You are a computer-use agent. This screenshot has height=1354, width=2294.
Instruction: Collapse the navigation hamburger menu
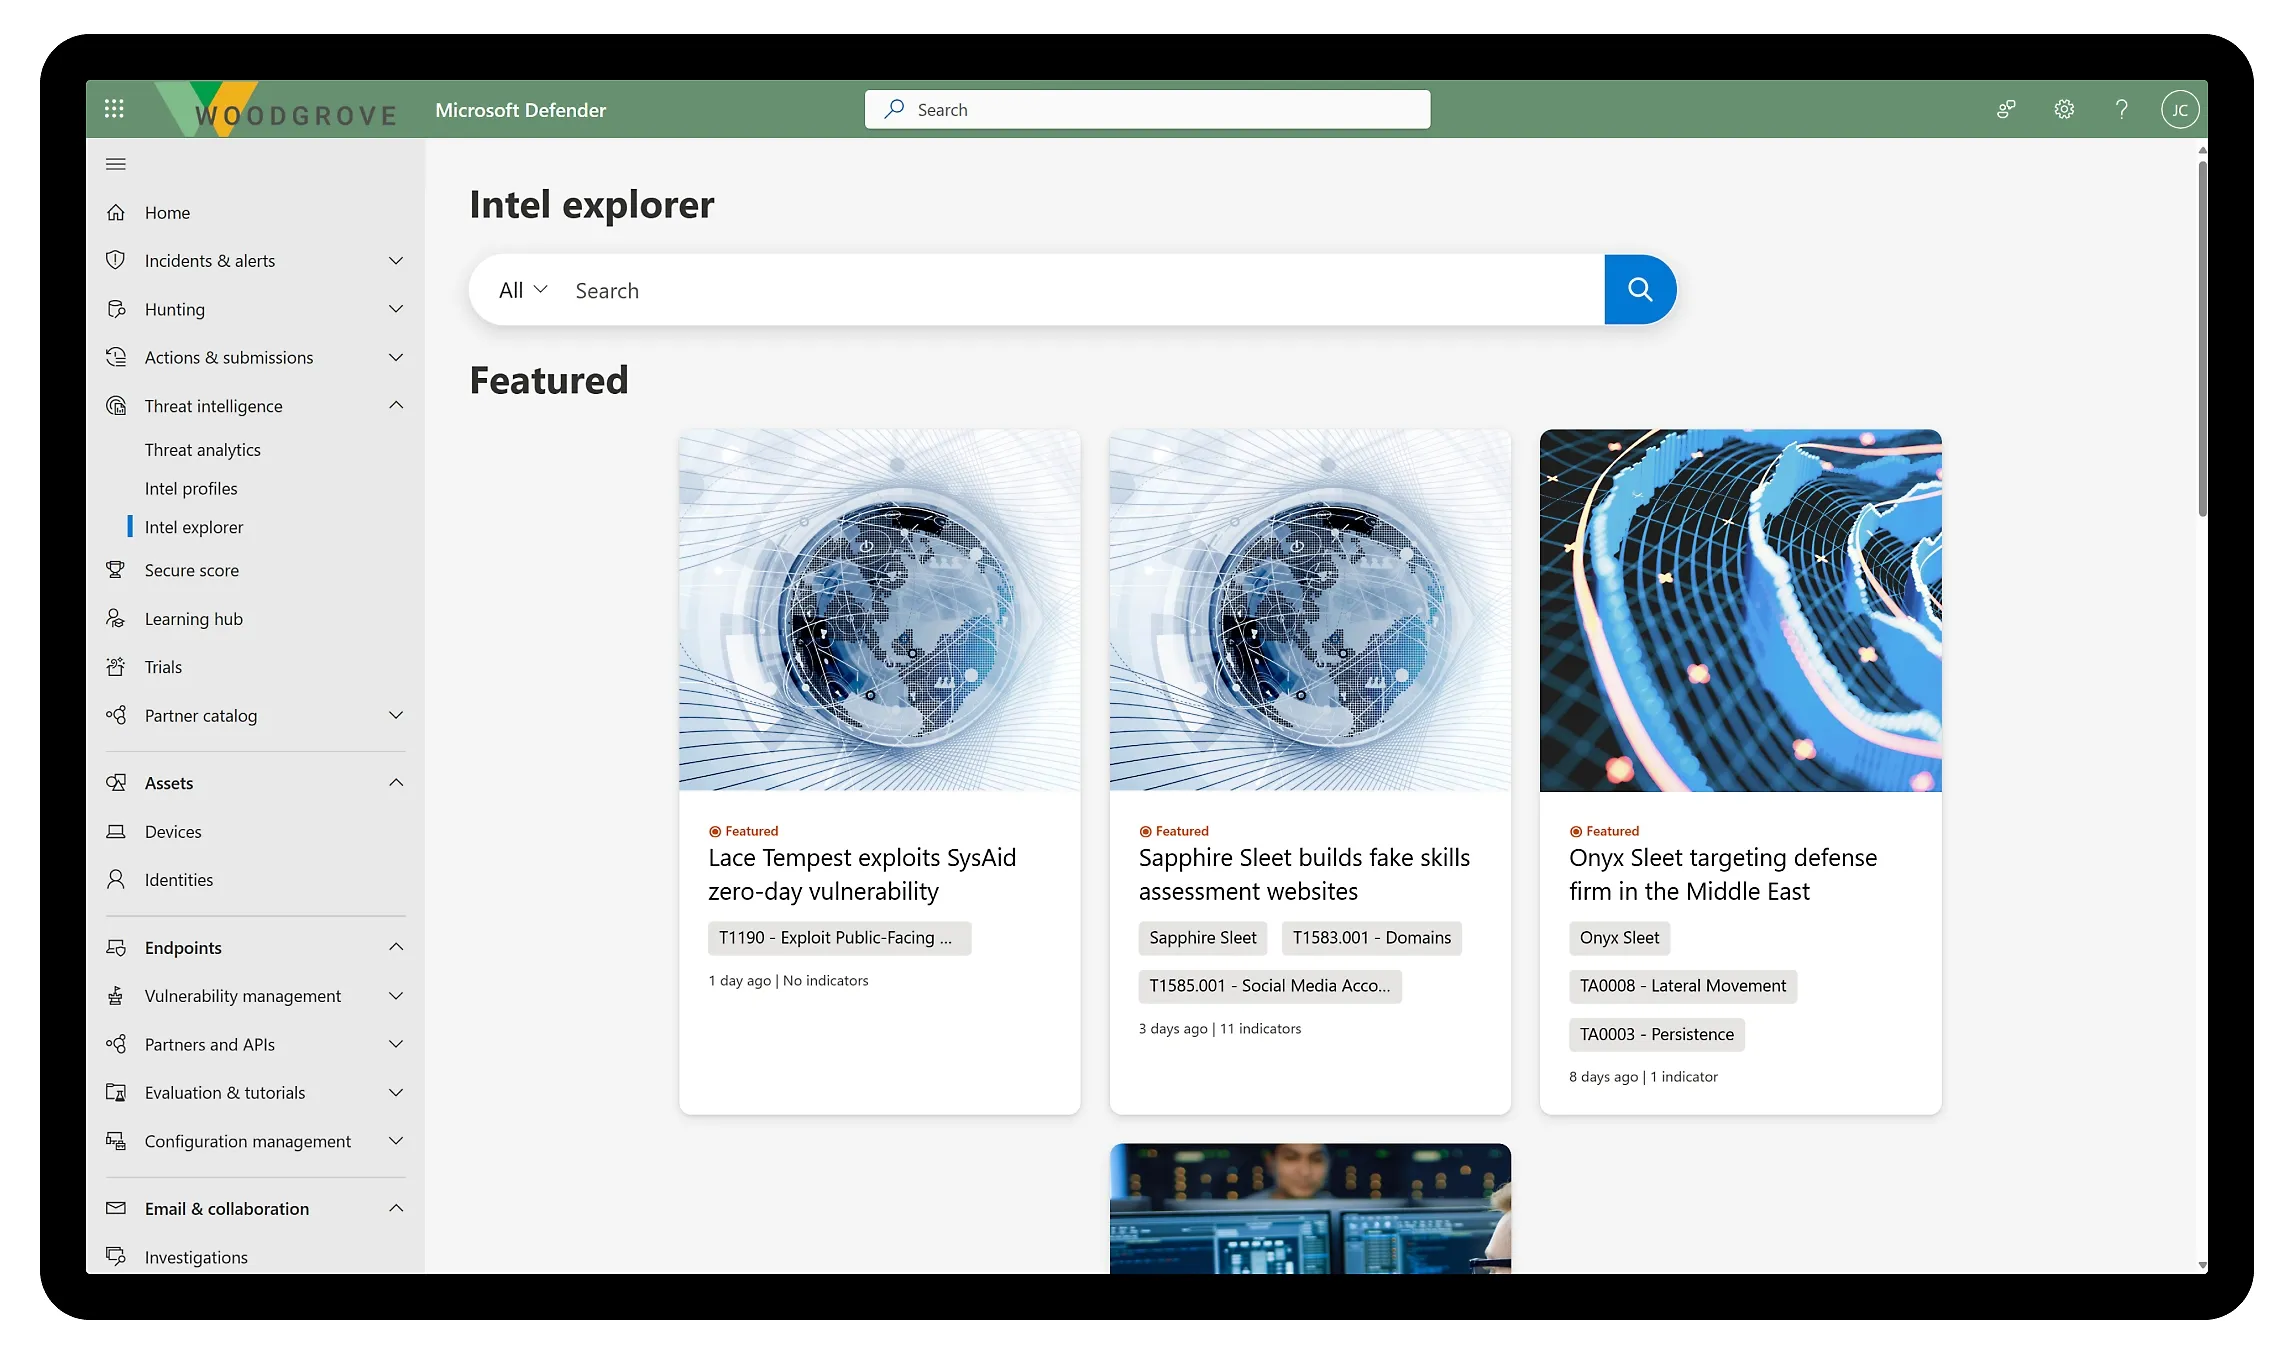tap(116, 164)
